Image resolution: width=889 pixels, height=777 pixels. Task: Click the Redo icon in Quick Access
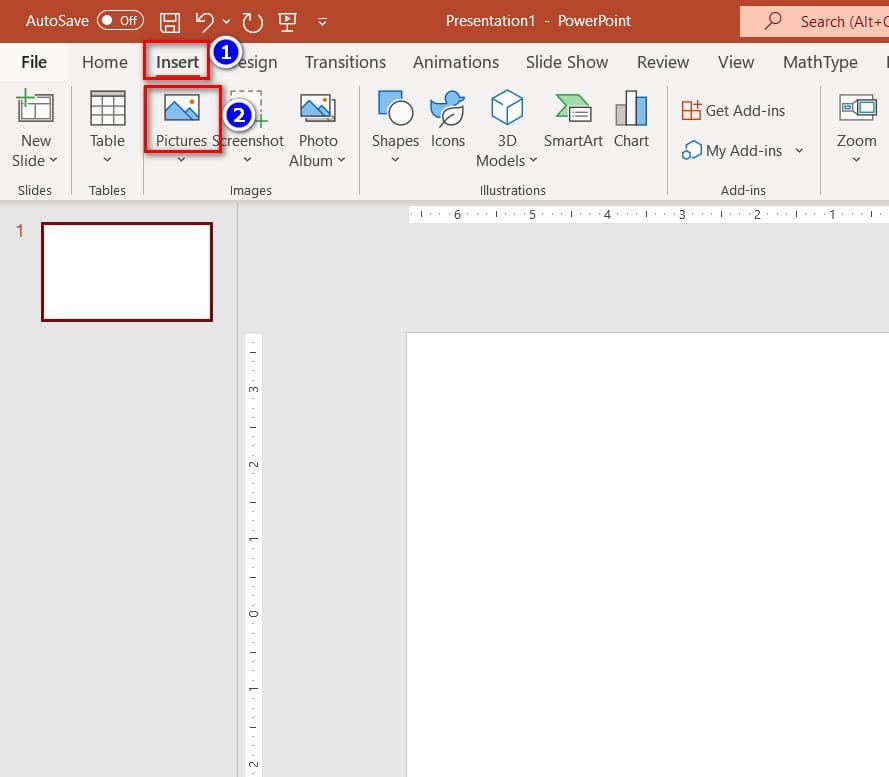point(252,21)
